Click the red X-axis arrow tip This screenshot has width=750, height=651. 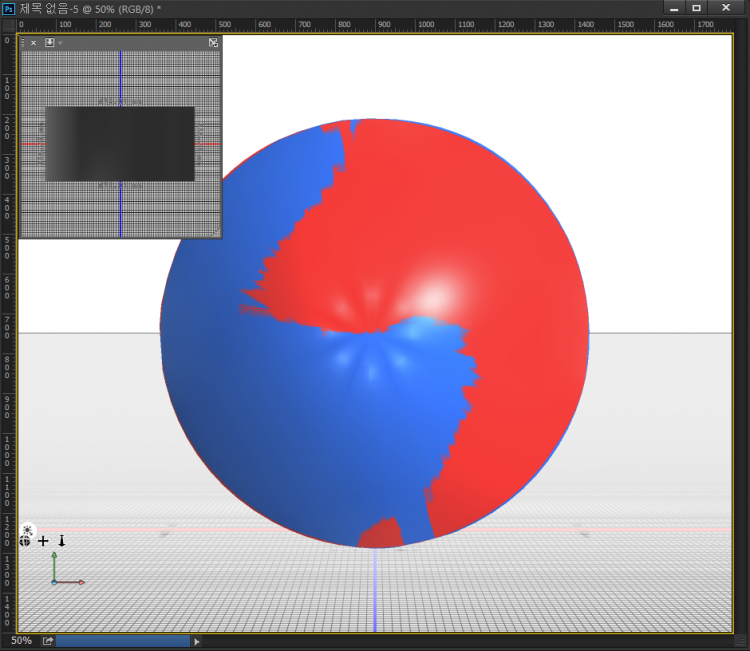point(82,582)
